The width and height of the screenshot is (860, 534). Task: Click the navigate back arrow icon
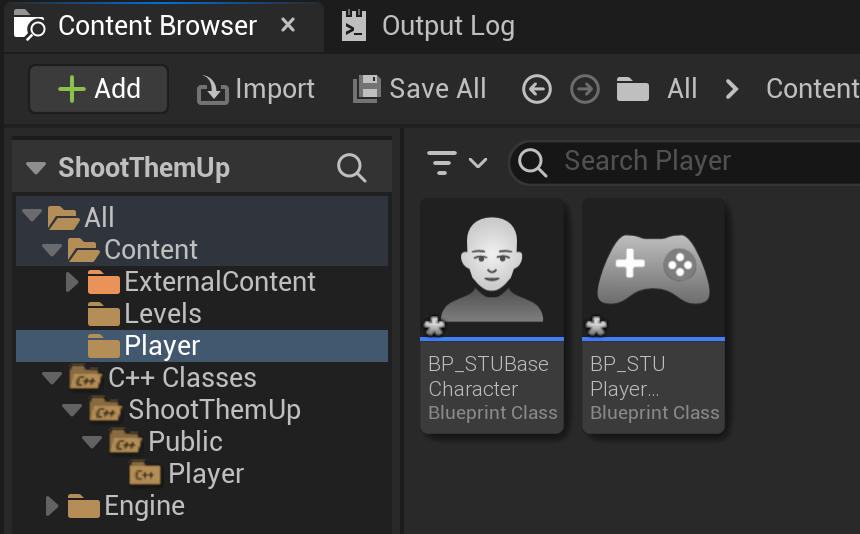tap(536, 89)
